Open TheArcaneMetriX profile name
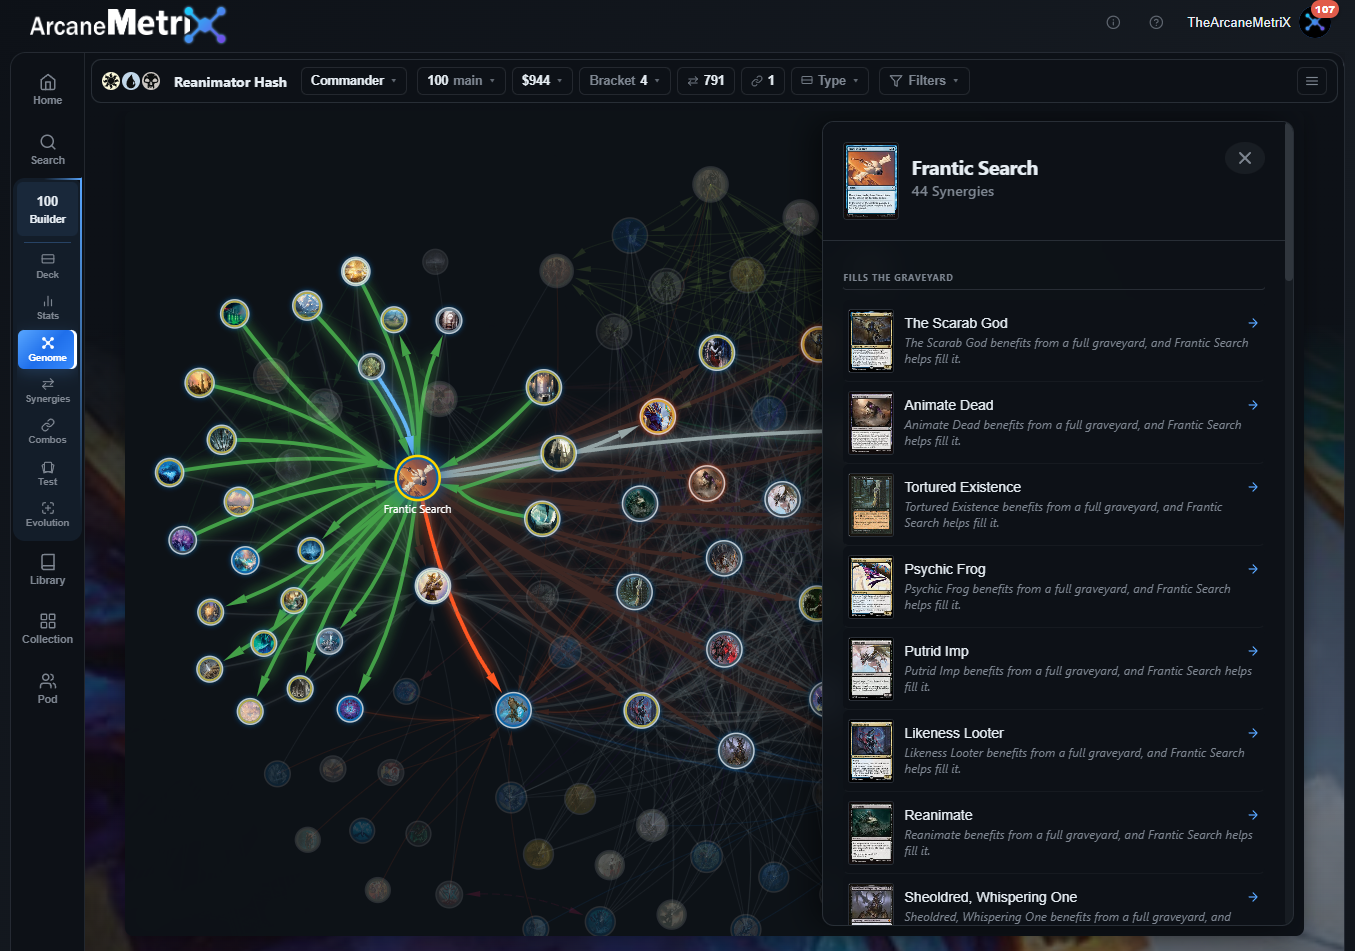 [1238, 22]
